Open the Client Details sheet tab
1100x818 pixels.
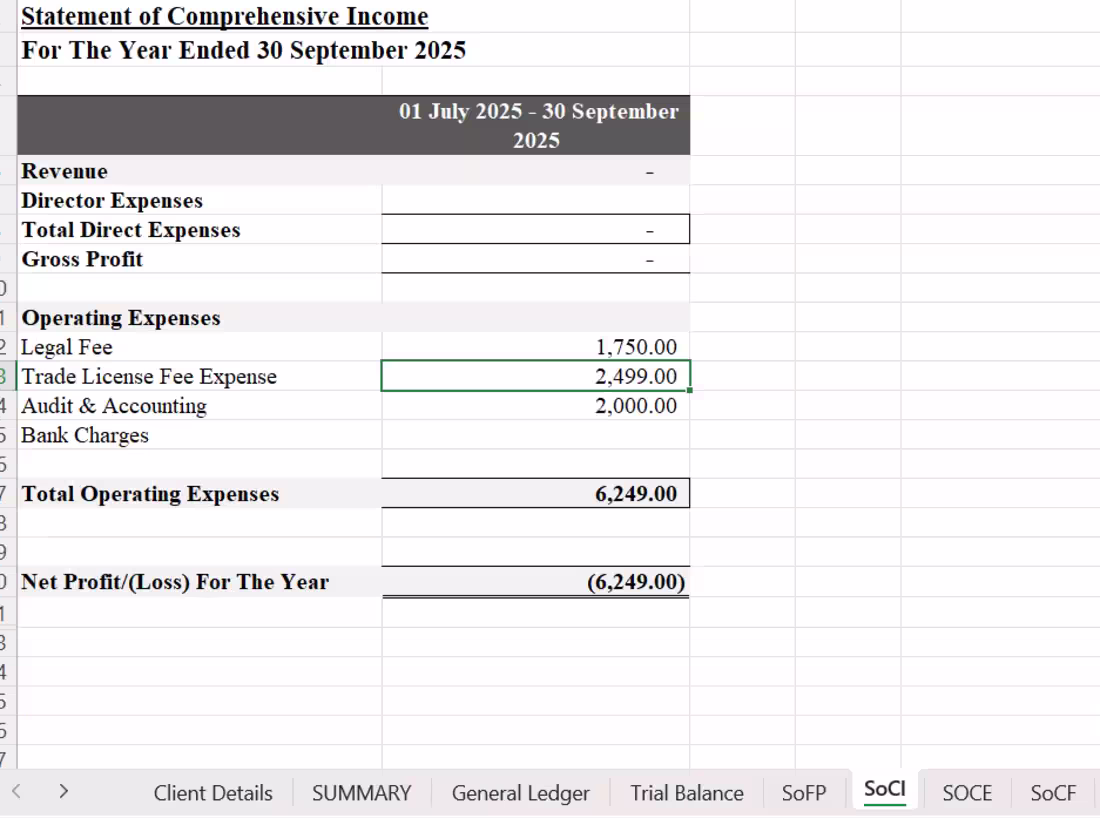213,793
